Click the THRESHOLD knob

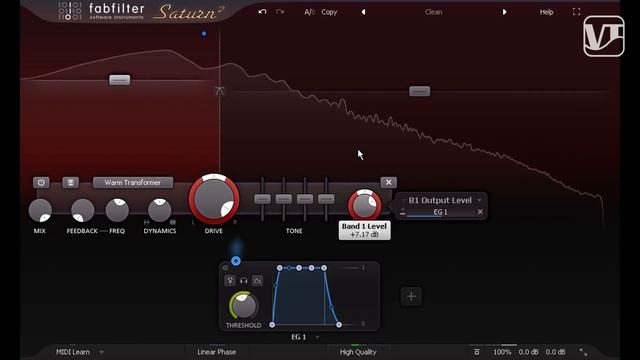click(244, 306)
